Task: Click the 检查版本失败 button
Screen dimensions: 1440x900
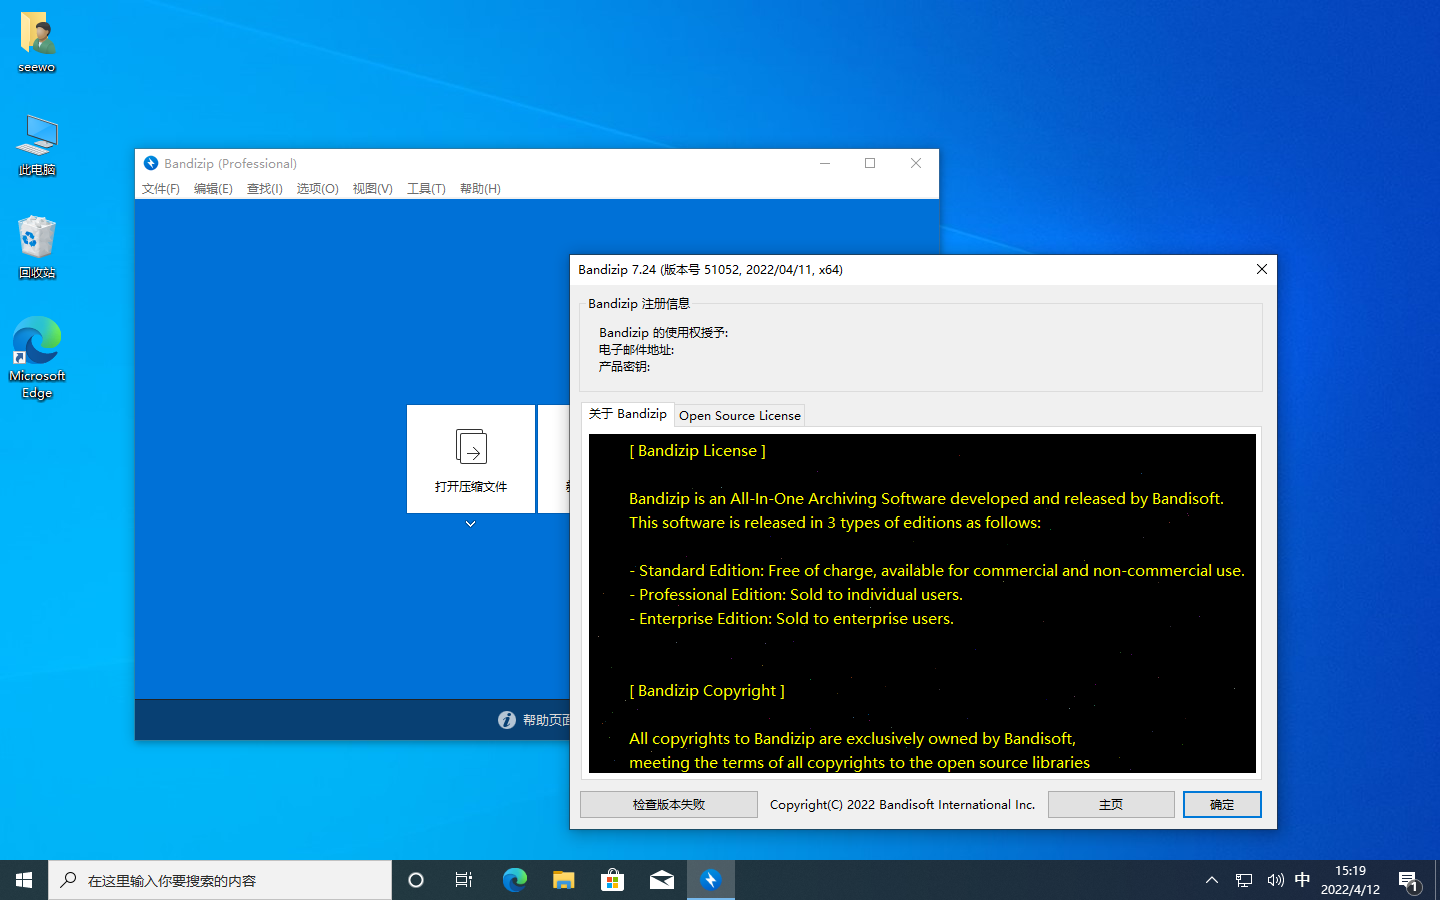Action: [x=669, y=804]
